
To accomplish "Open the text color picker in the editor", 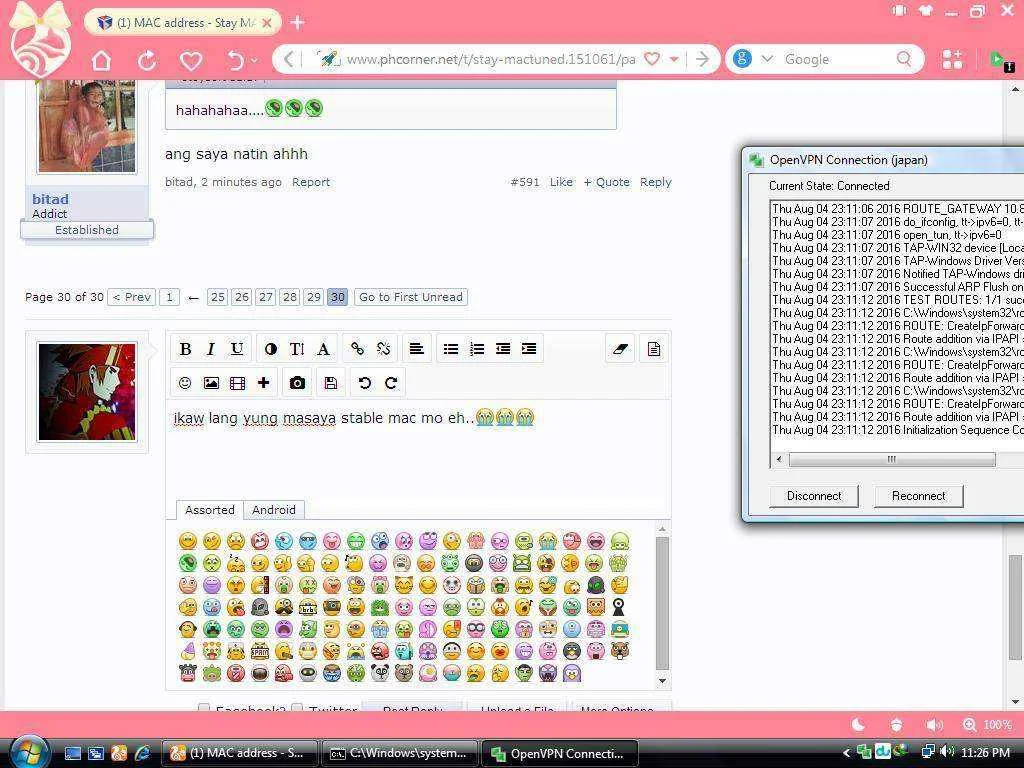I will (270, 349).
